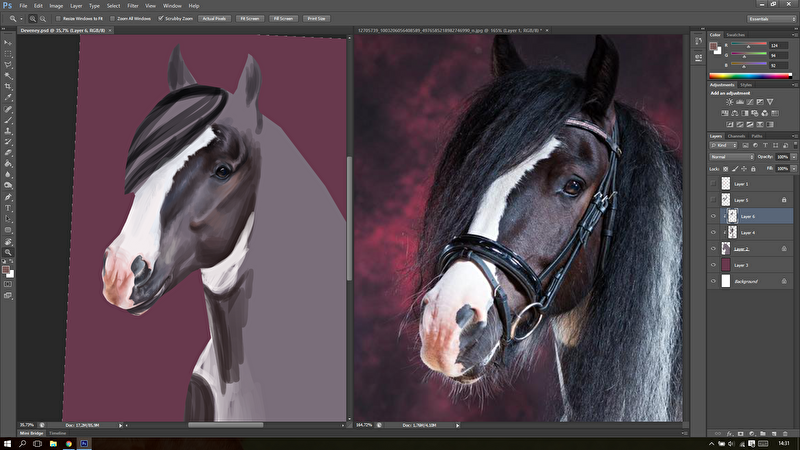Screen dimensions: 800x450
Task: Select the Background layer
Action: pyautogui.click(x=750, y=281)
